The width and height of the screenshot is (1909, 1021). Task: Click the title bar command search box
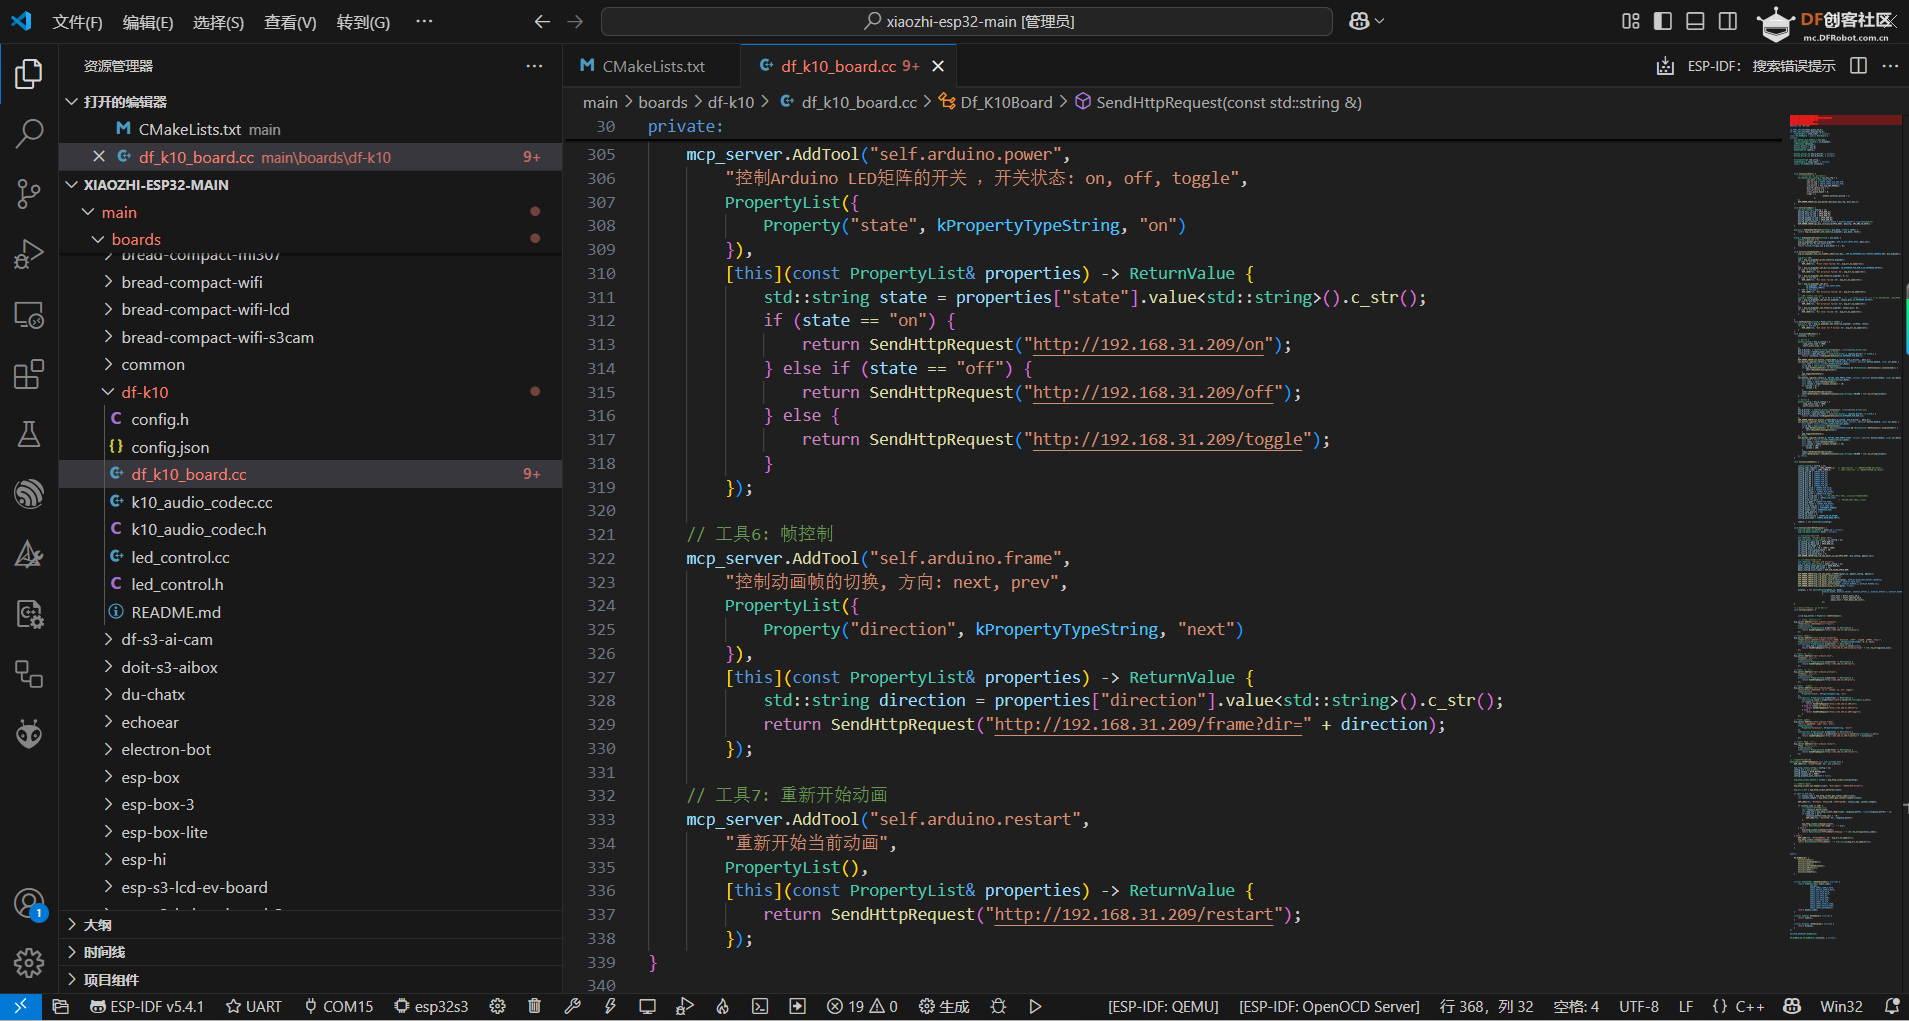click(966, 21)
